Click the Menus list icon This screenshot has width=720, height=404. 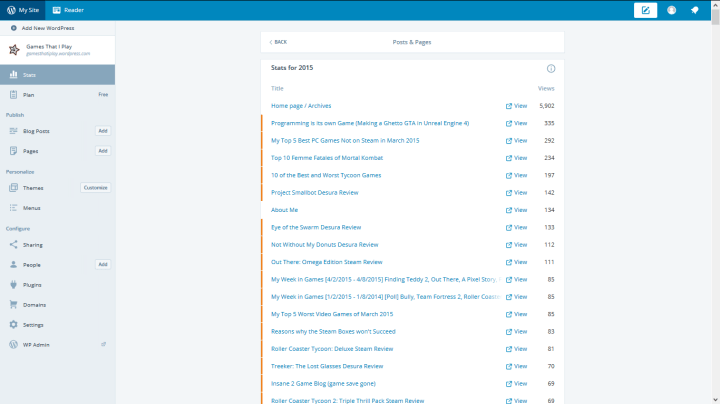click(13, 208)
